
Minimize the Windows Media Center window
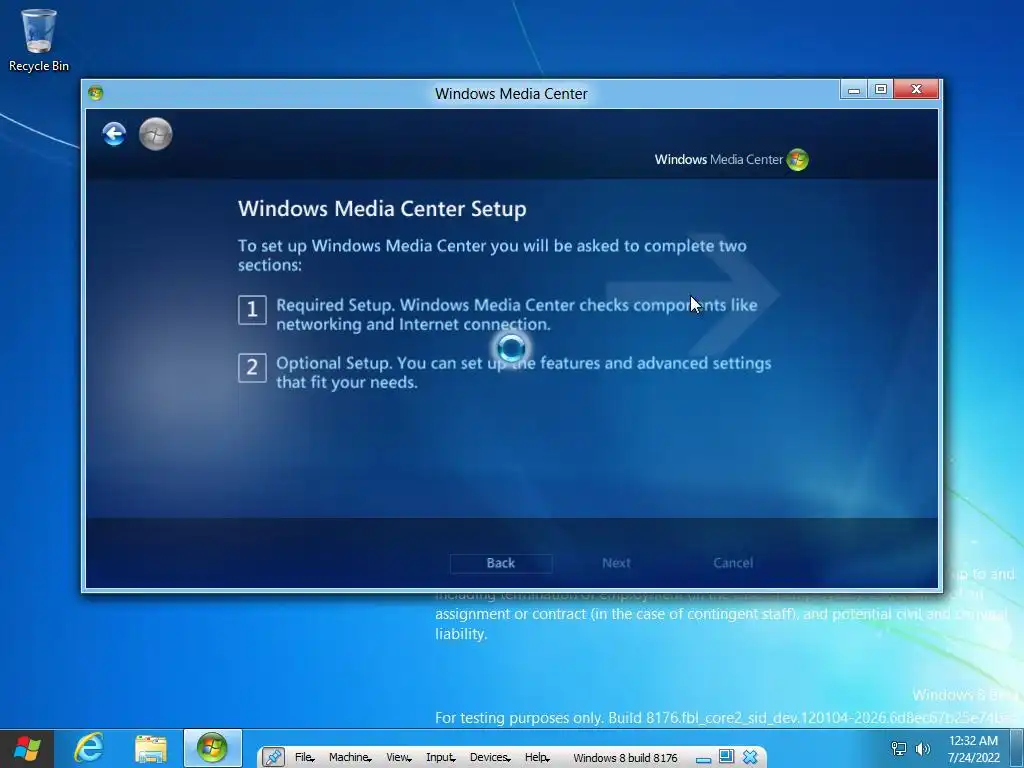point(854,89)
